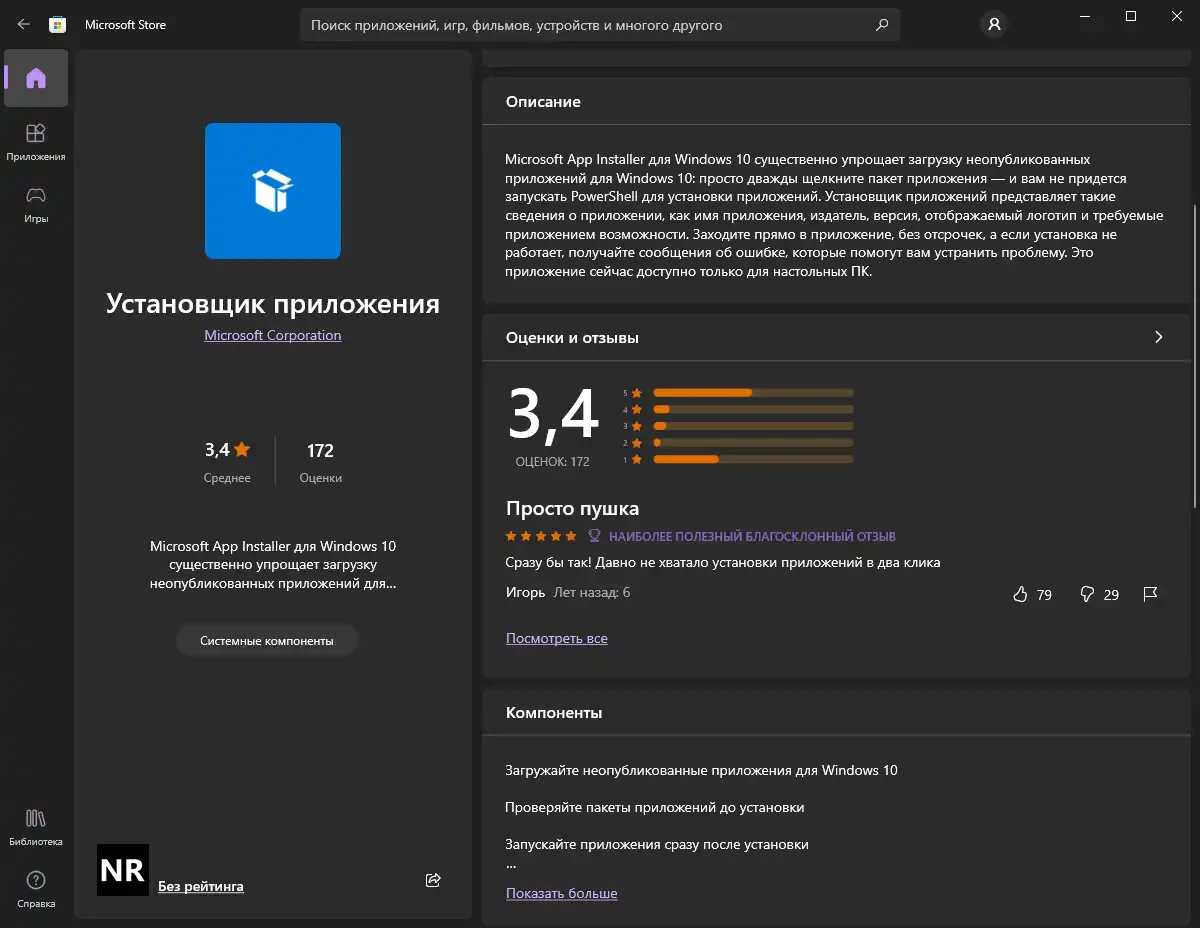
Task: Open the Без рейтинга link
Action: [x=201, y=886]
